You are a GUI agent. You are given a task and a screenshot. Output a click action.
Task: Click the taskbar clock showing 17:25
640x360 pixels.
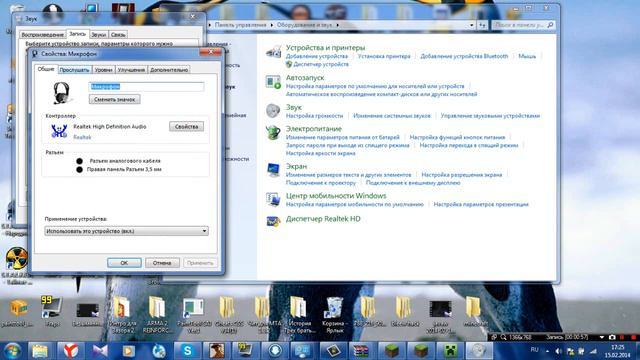618,351
